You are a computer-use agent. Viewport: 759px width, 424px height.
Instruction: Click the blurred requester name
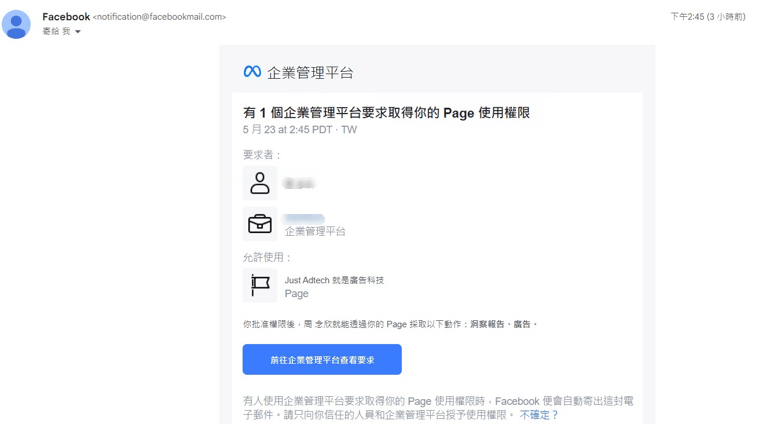coord(299,183)
